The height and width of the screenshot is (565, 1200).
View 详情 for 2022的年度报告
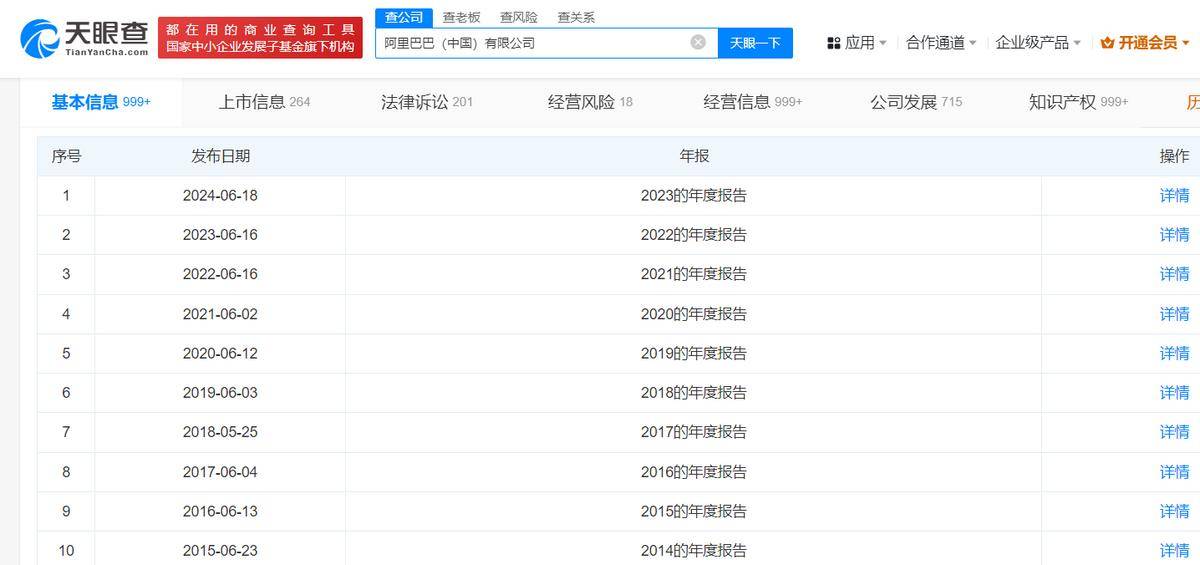[x=1174, y=235]
